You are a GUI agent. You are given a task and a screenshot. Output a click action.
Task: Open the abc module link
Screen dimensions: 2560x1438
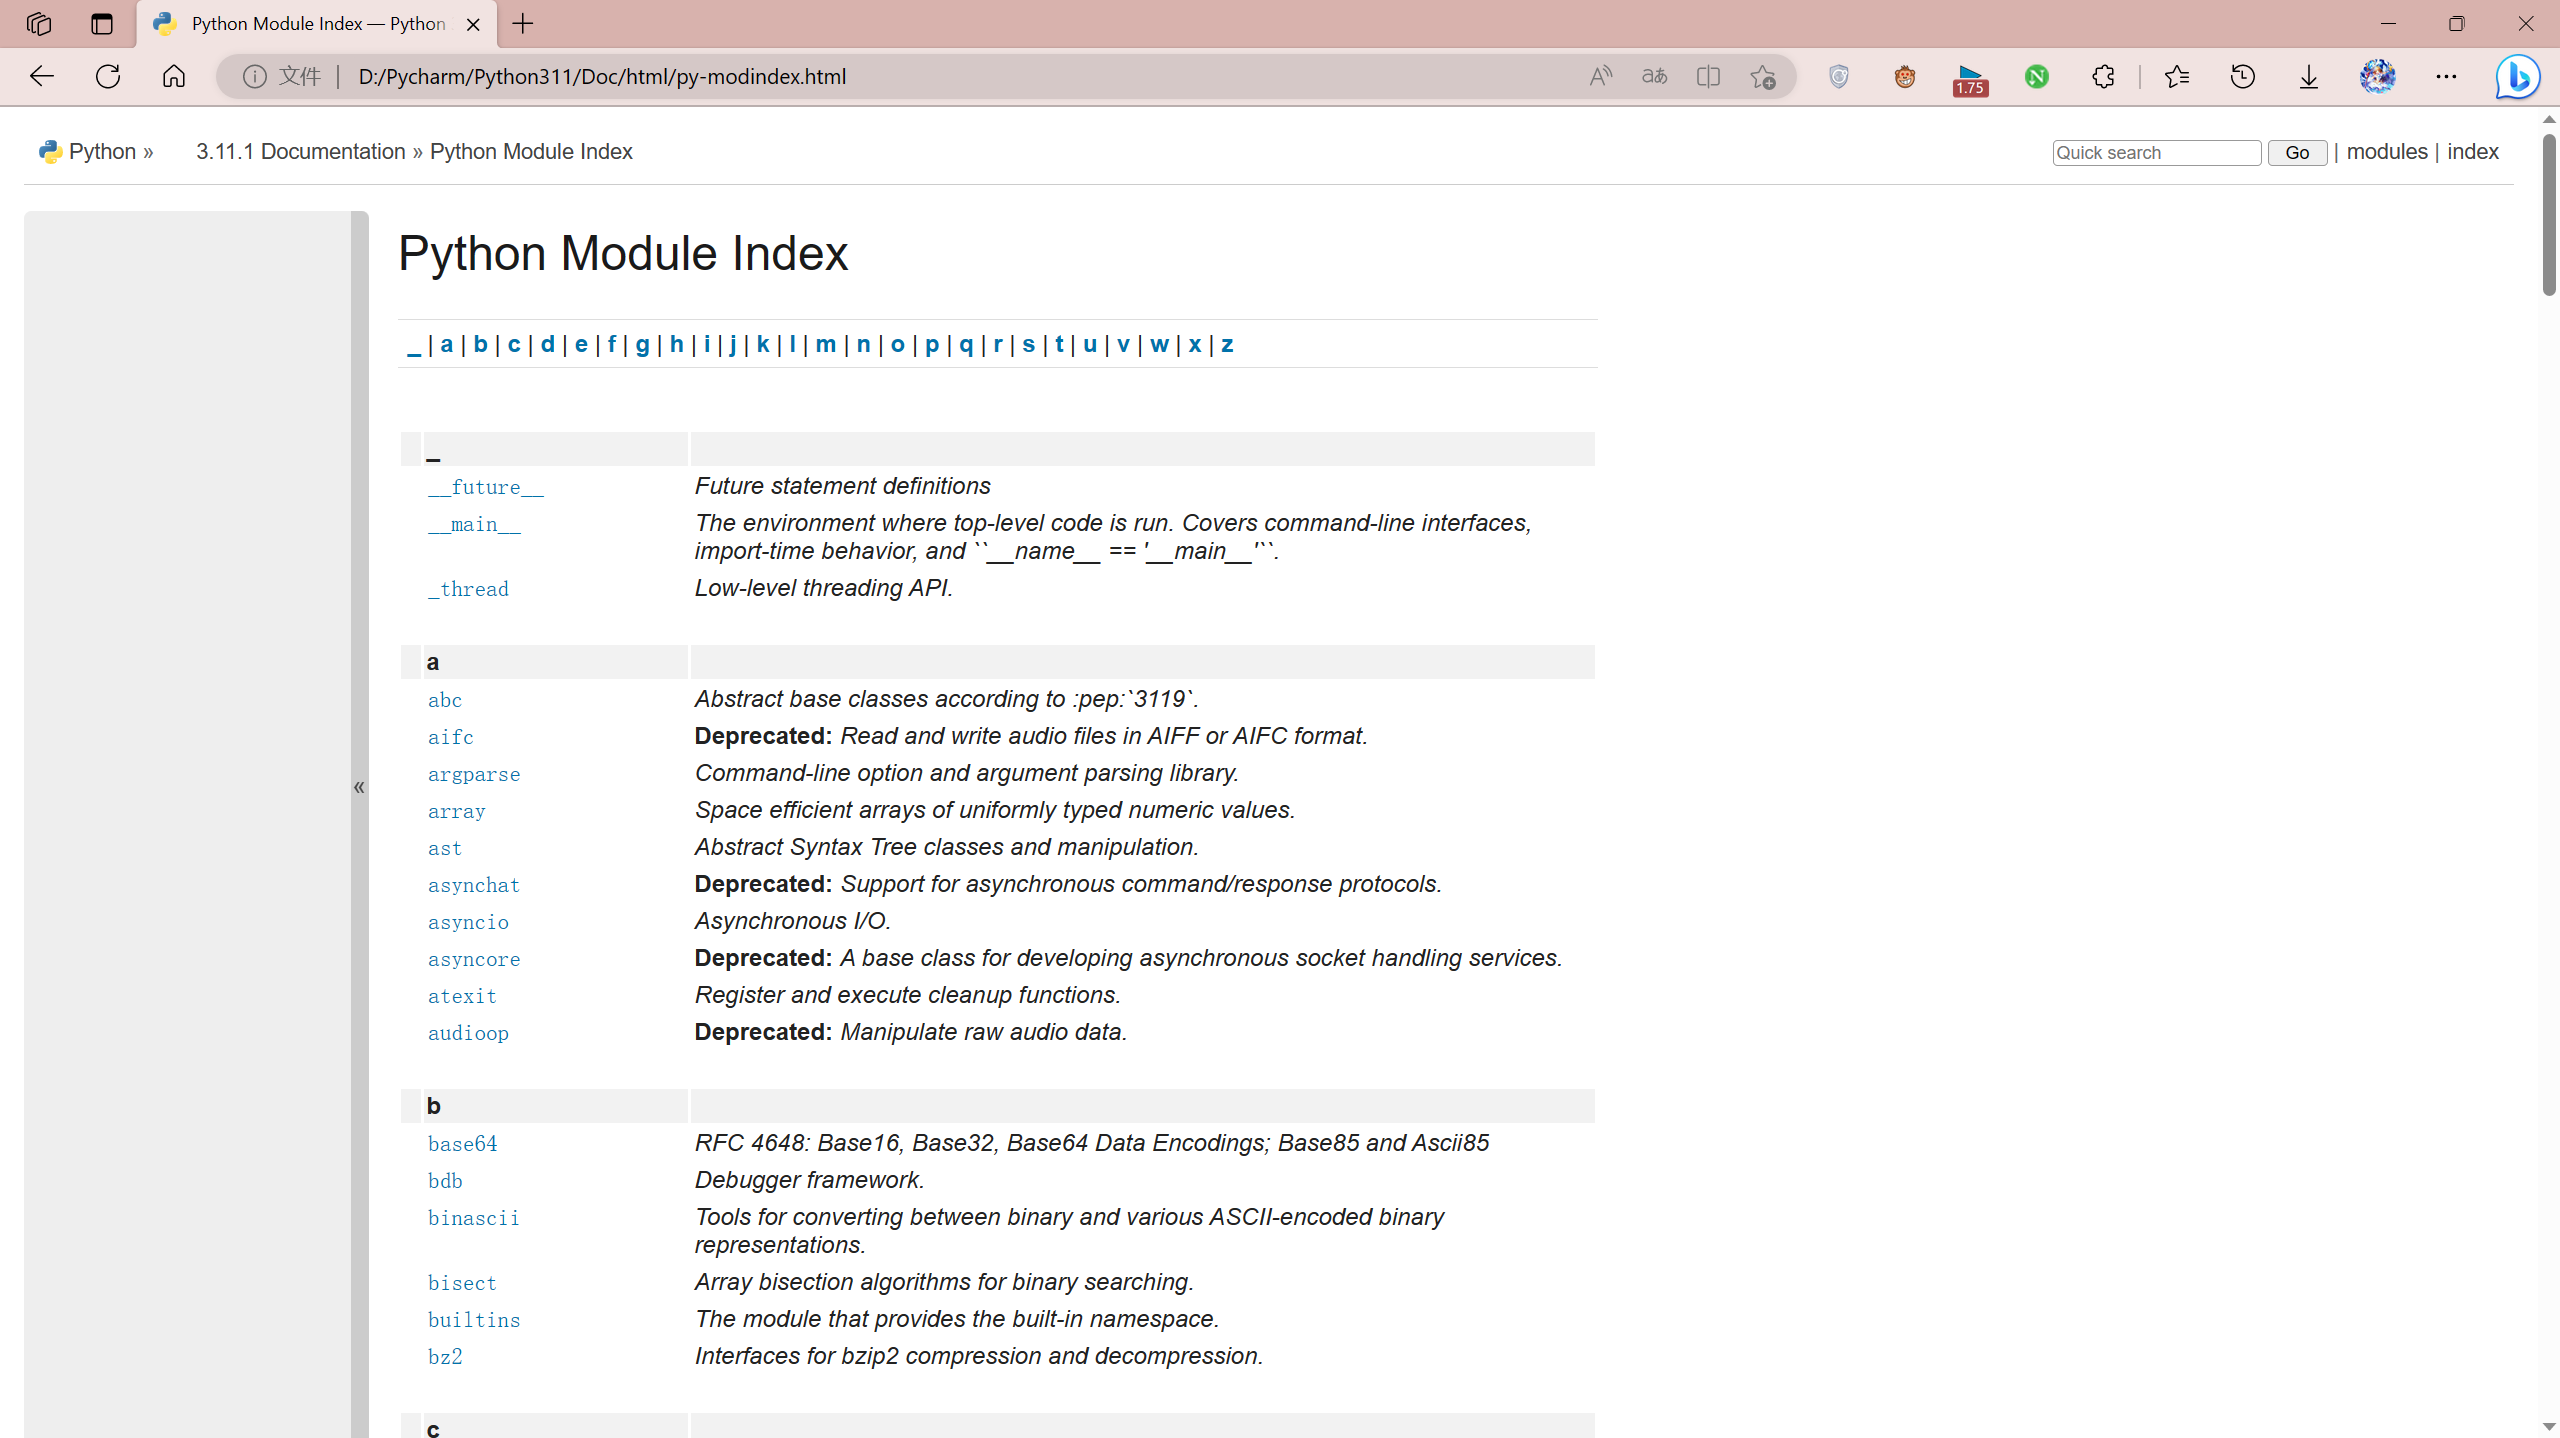tap(445, 700)
